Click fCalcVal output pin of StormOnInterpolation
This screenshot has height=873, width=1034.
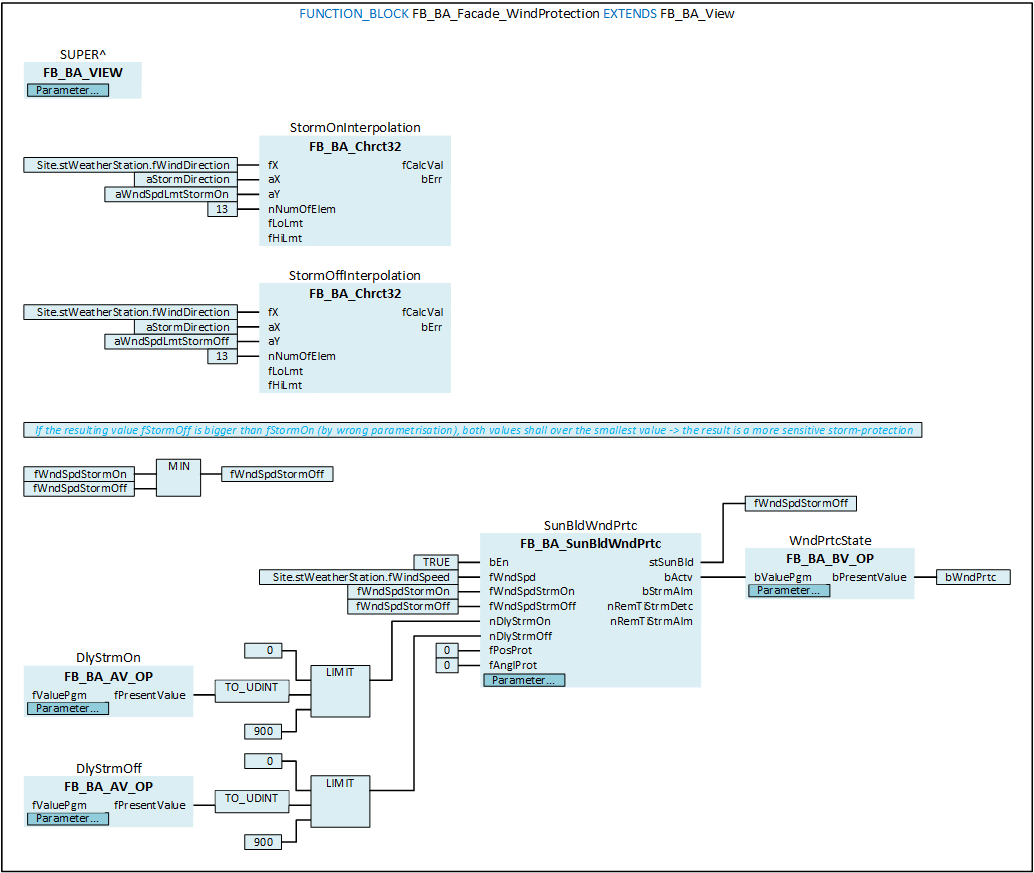pyautogui.click(x=423, y=165)
